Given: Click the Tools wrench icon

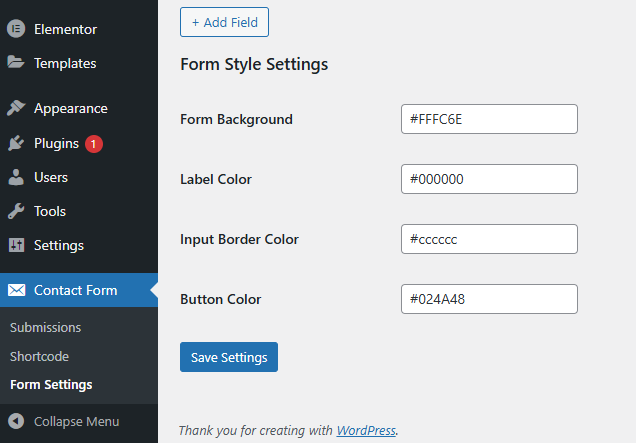Looking at the screenshot, I should [16, 211].
